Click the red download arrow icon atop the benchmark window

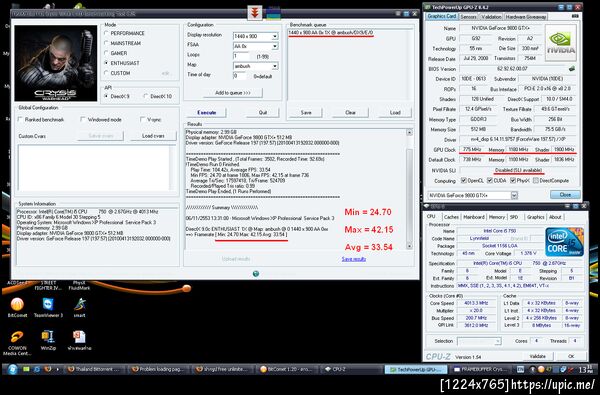click(254, 13)
